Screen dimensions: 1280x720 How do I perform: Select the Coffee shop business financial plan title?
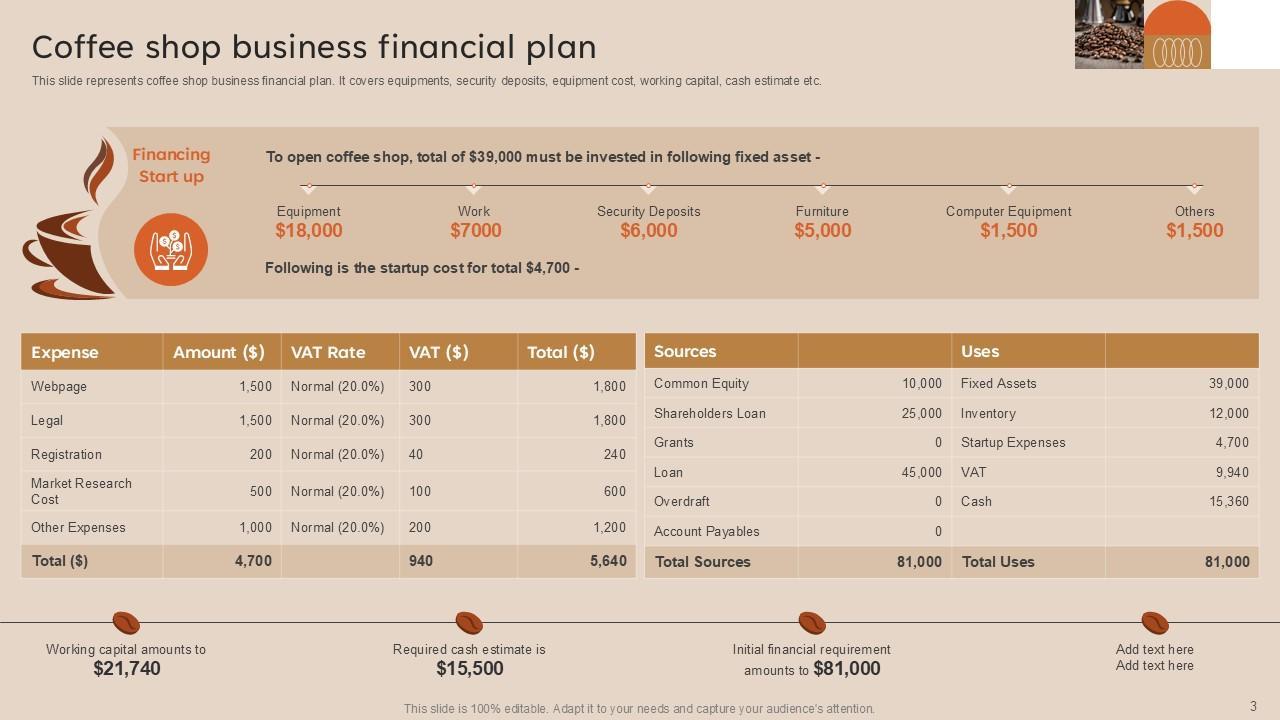click(x=314, y=47)
